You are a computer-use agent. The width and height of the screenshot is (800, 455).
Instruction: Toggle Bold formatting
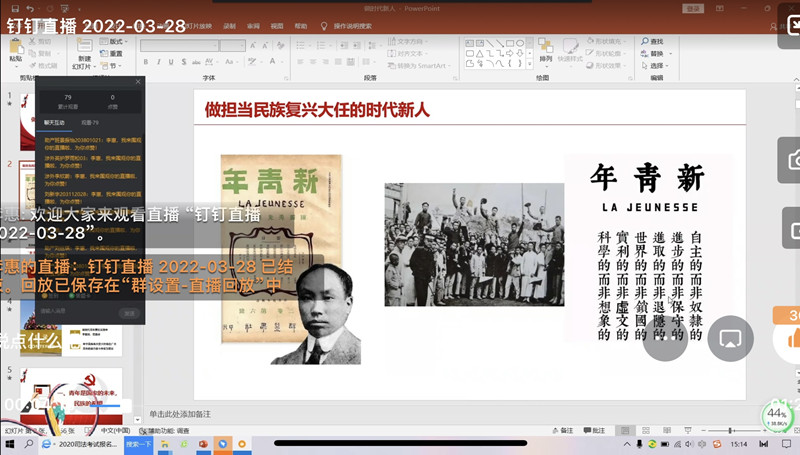(146, 62)
